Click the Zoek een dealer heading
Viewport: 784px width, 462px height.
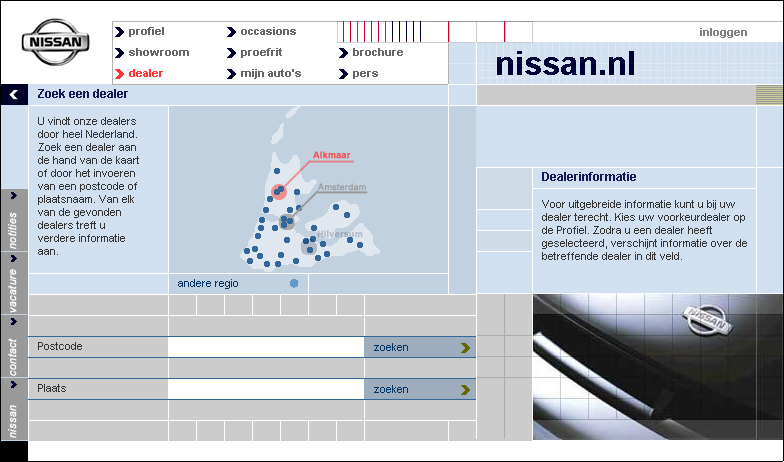(x=82, y=94)
